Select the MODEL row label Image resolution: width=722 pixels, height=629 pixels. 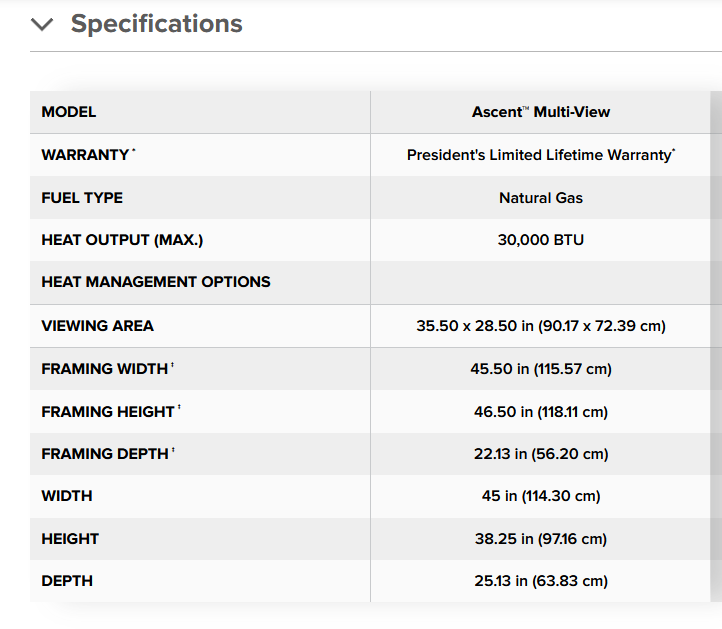(x=69, y=112)
